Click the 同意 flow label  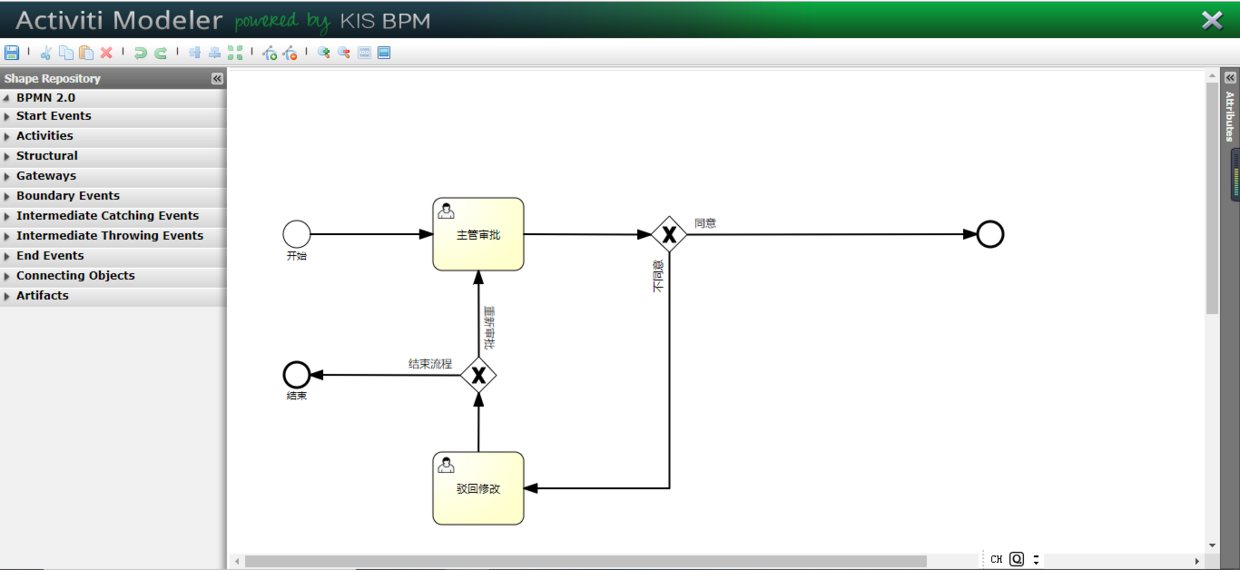tap(705, 223)
